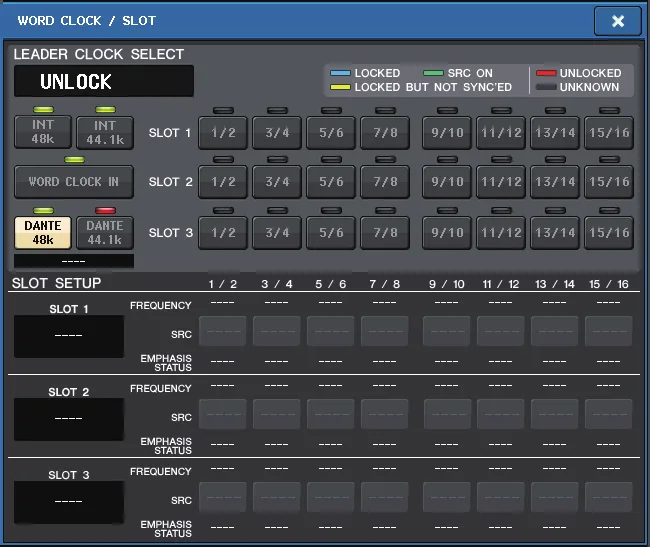Choose WORD CLOCK IN as clock source
Viewport: 650px width, 547px height.
click(74, 182)
